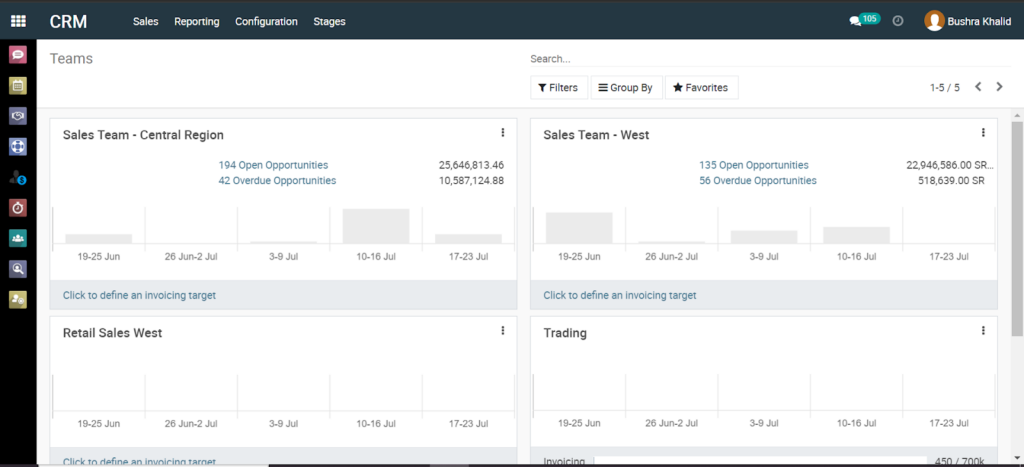Expand the Filters dropdown
Screen dimensions: 1024x467
tap(558, 88)
